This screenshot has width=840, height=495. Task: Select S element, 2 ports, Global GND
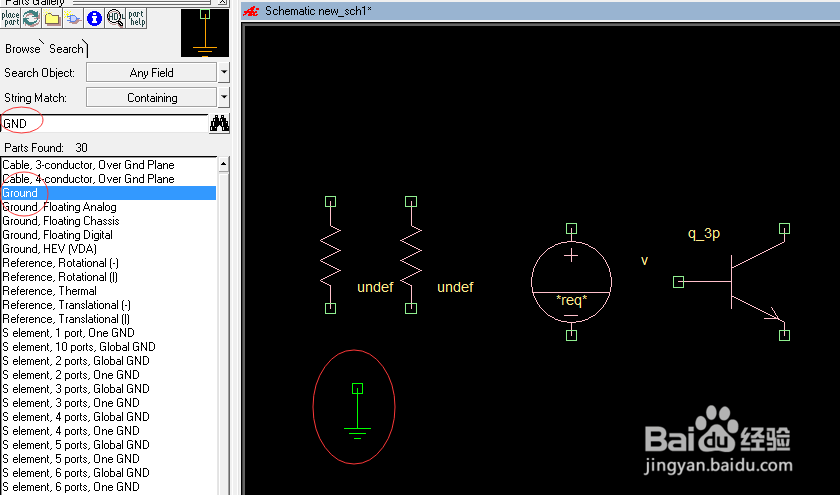[109, 361]
